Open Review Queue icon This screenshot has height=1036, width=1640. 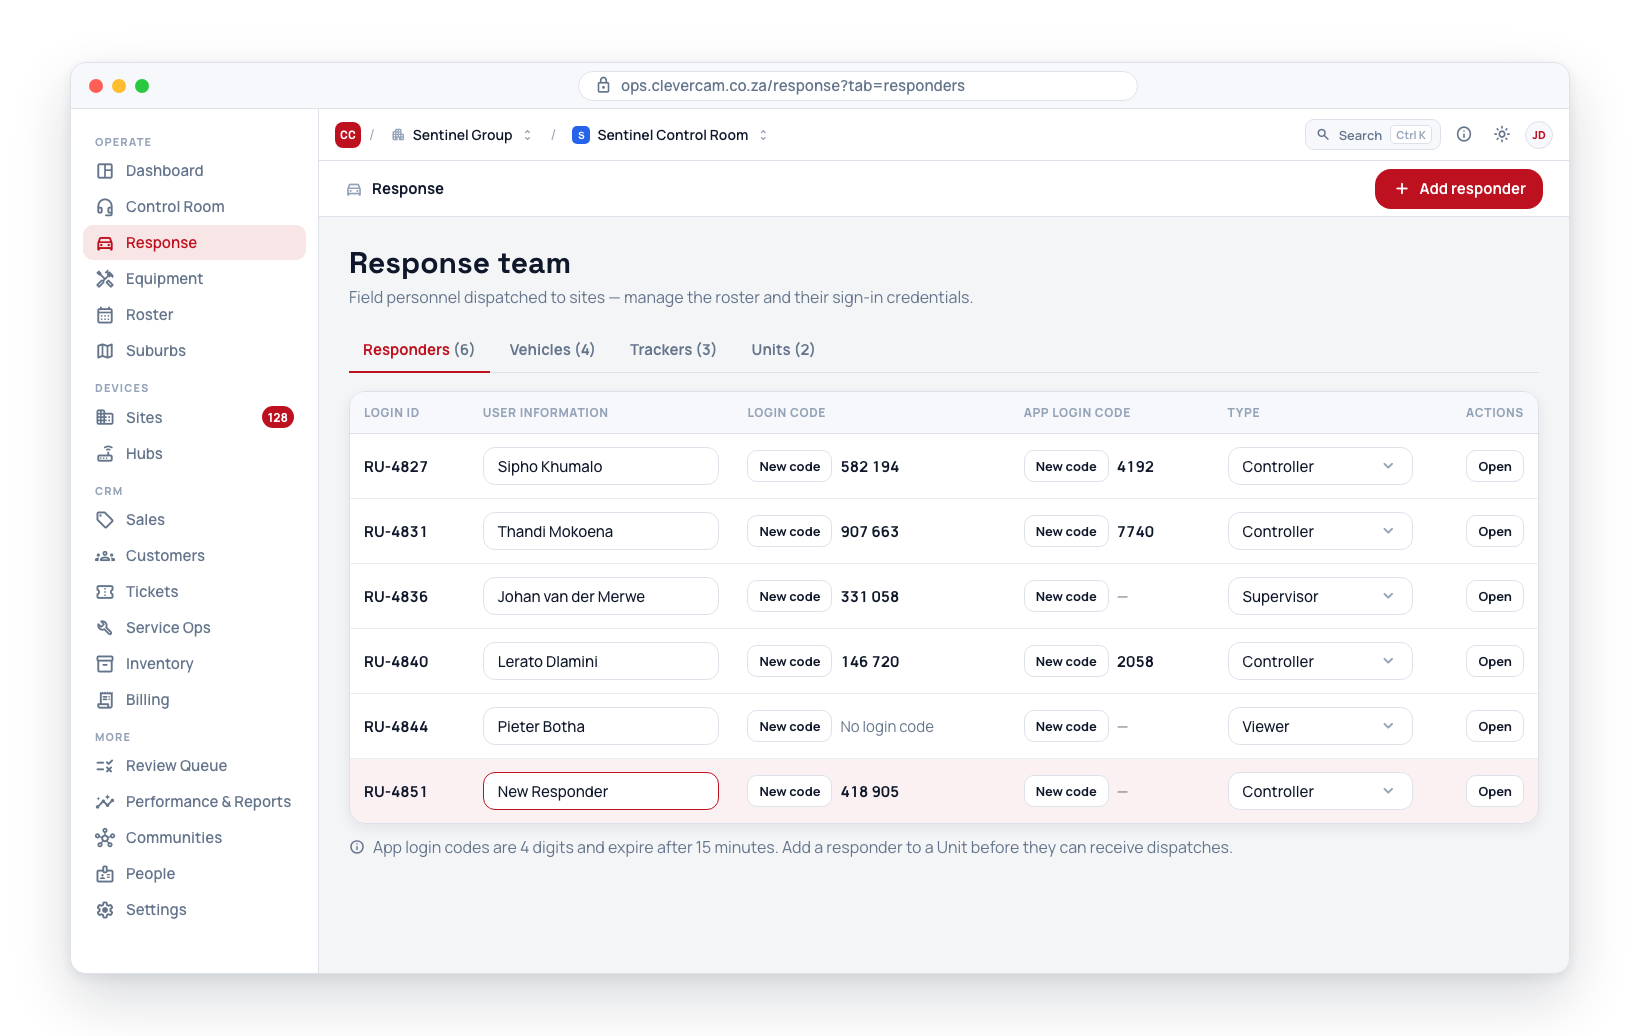[105, 766]
